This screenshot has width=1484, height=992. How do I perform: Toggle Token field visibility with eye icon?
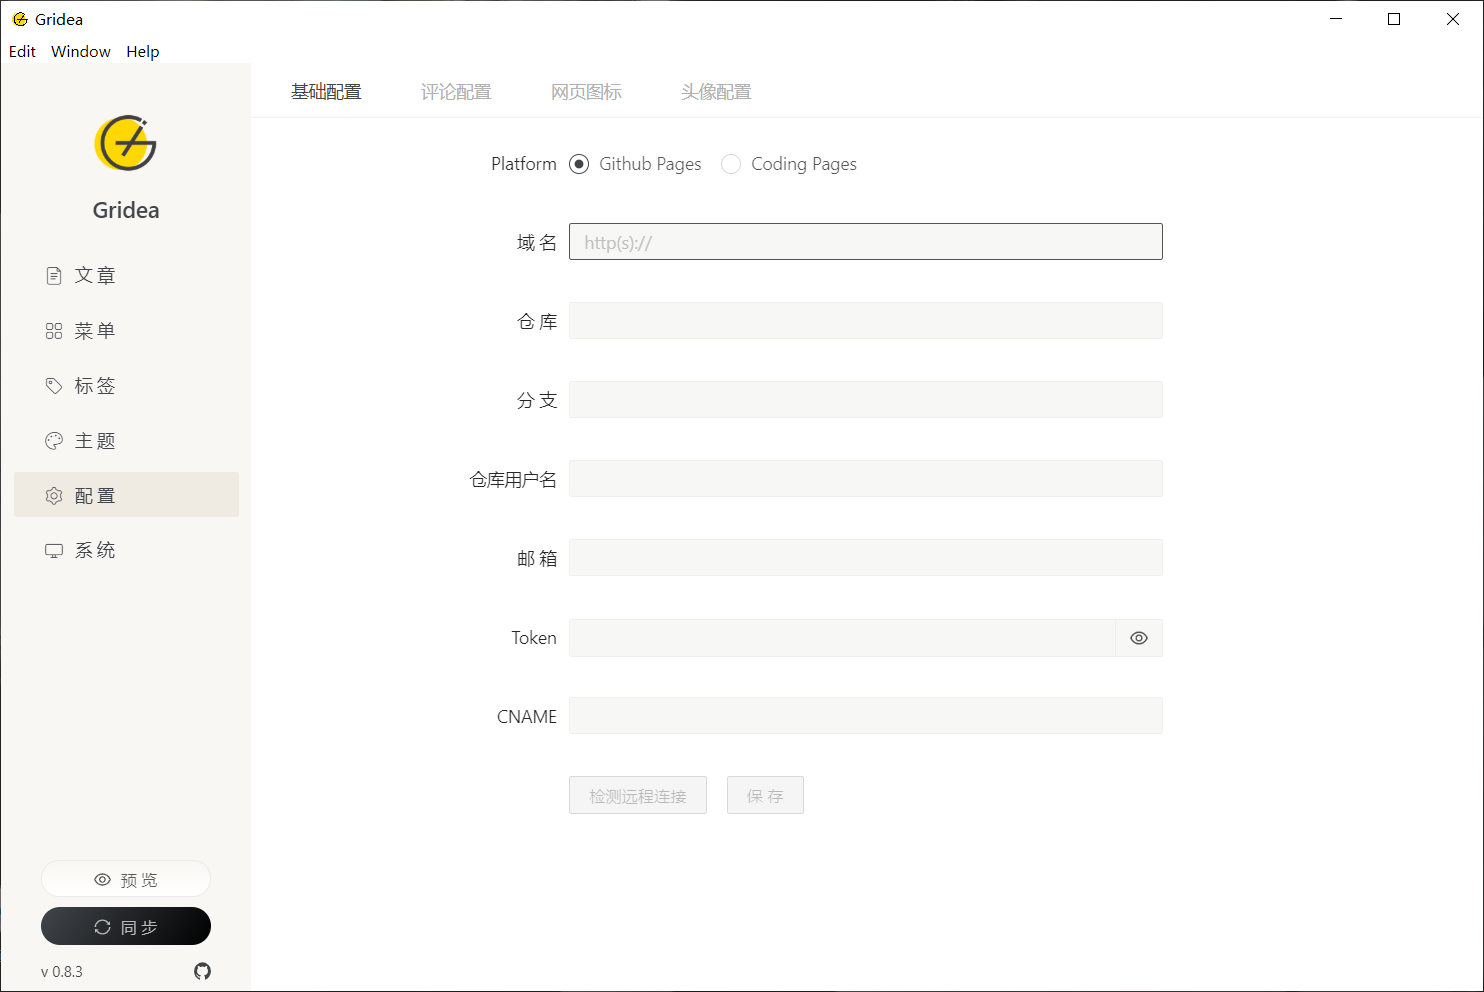(x=1138, y=637)
